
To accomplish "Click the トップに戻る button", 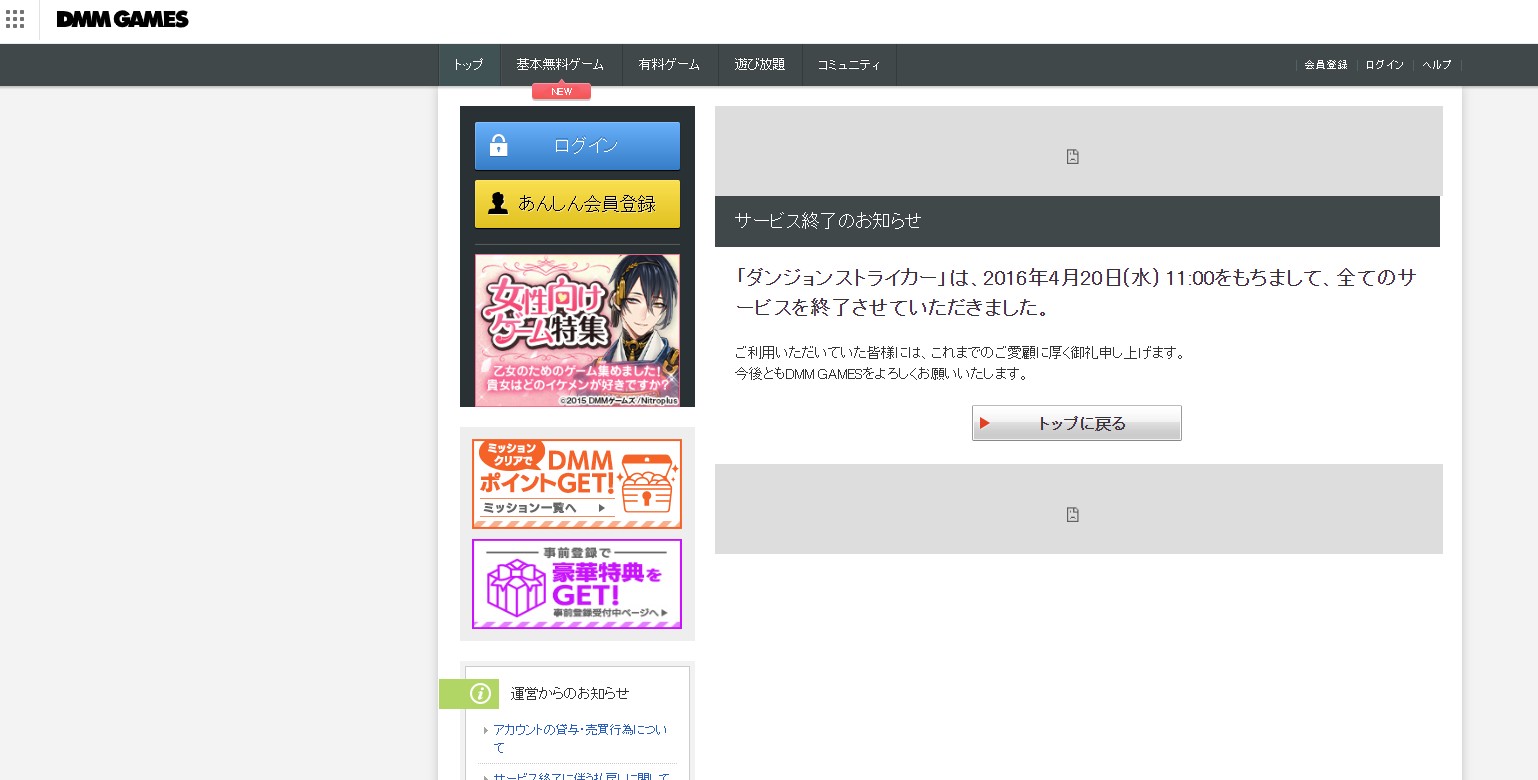I will tap(1077, 423).
